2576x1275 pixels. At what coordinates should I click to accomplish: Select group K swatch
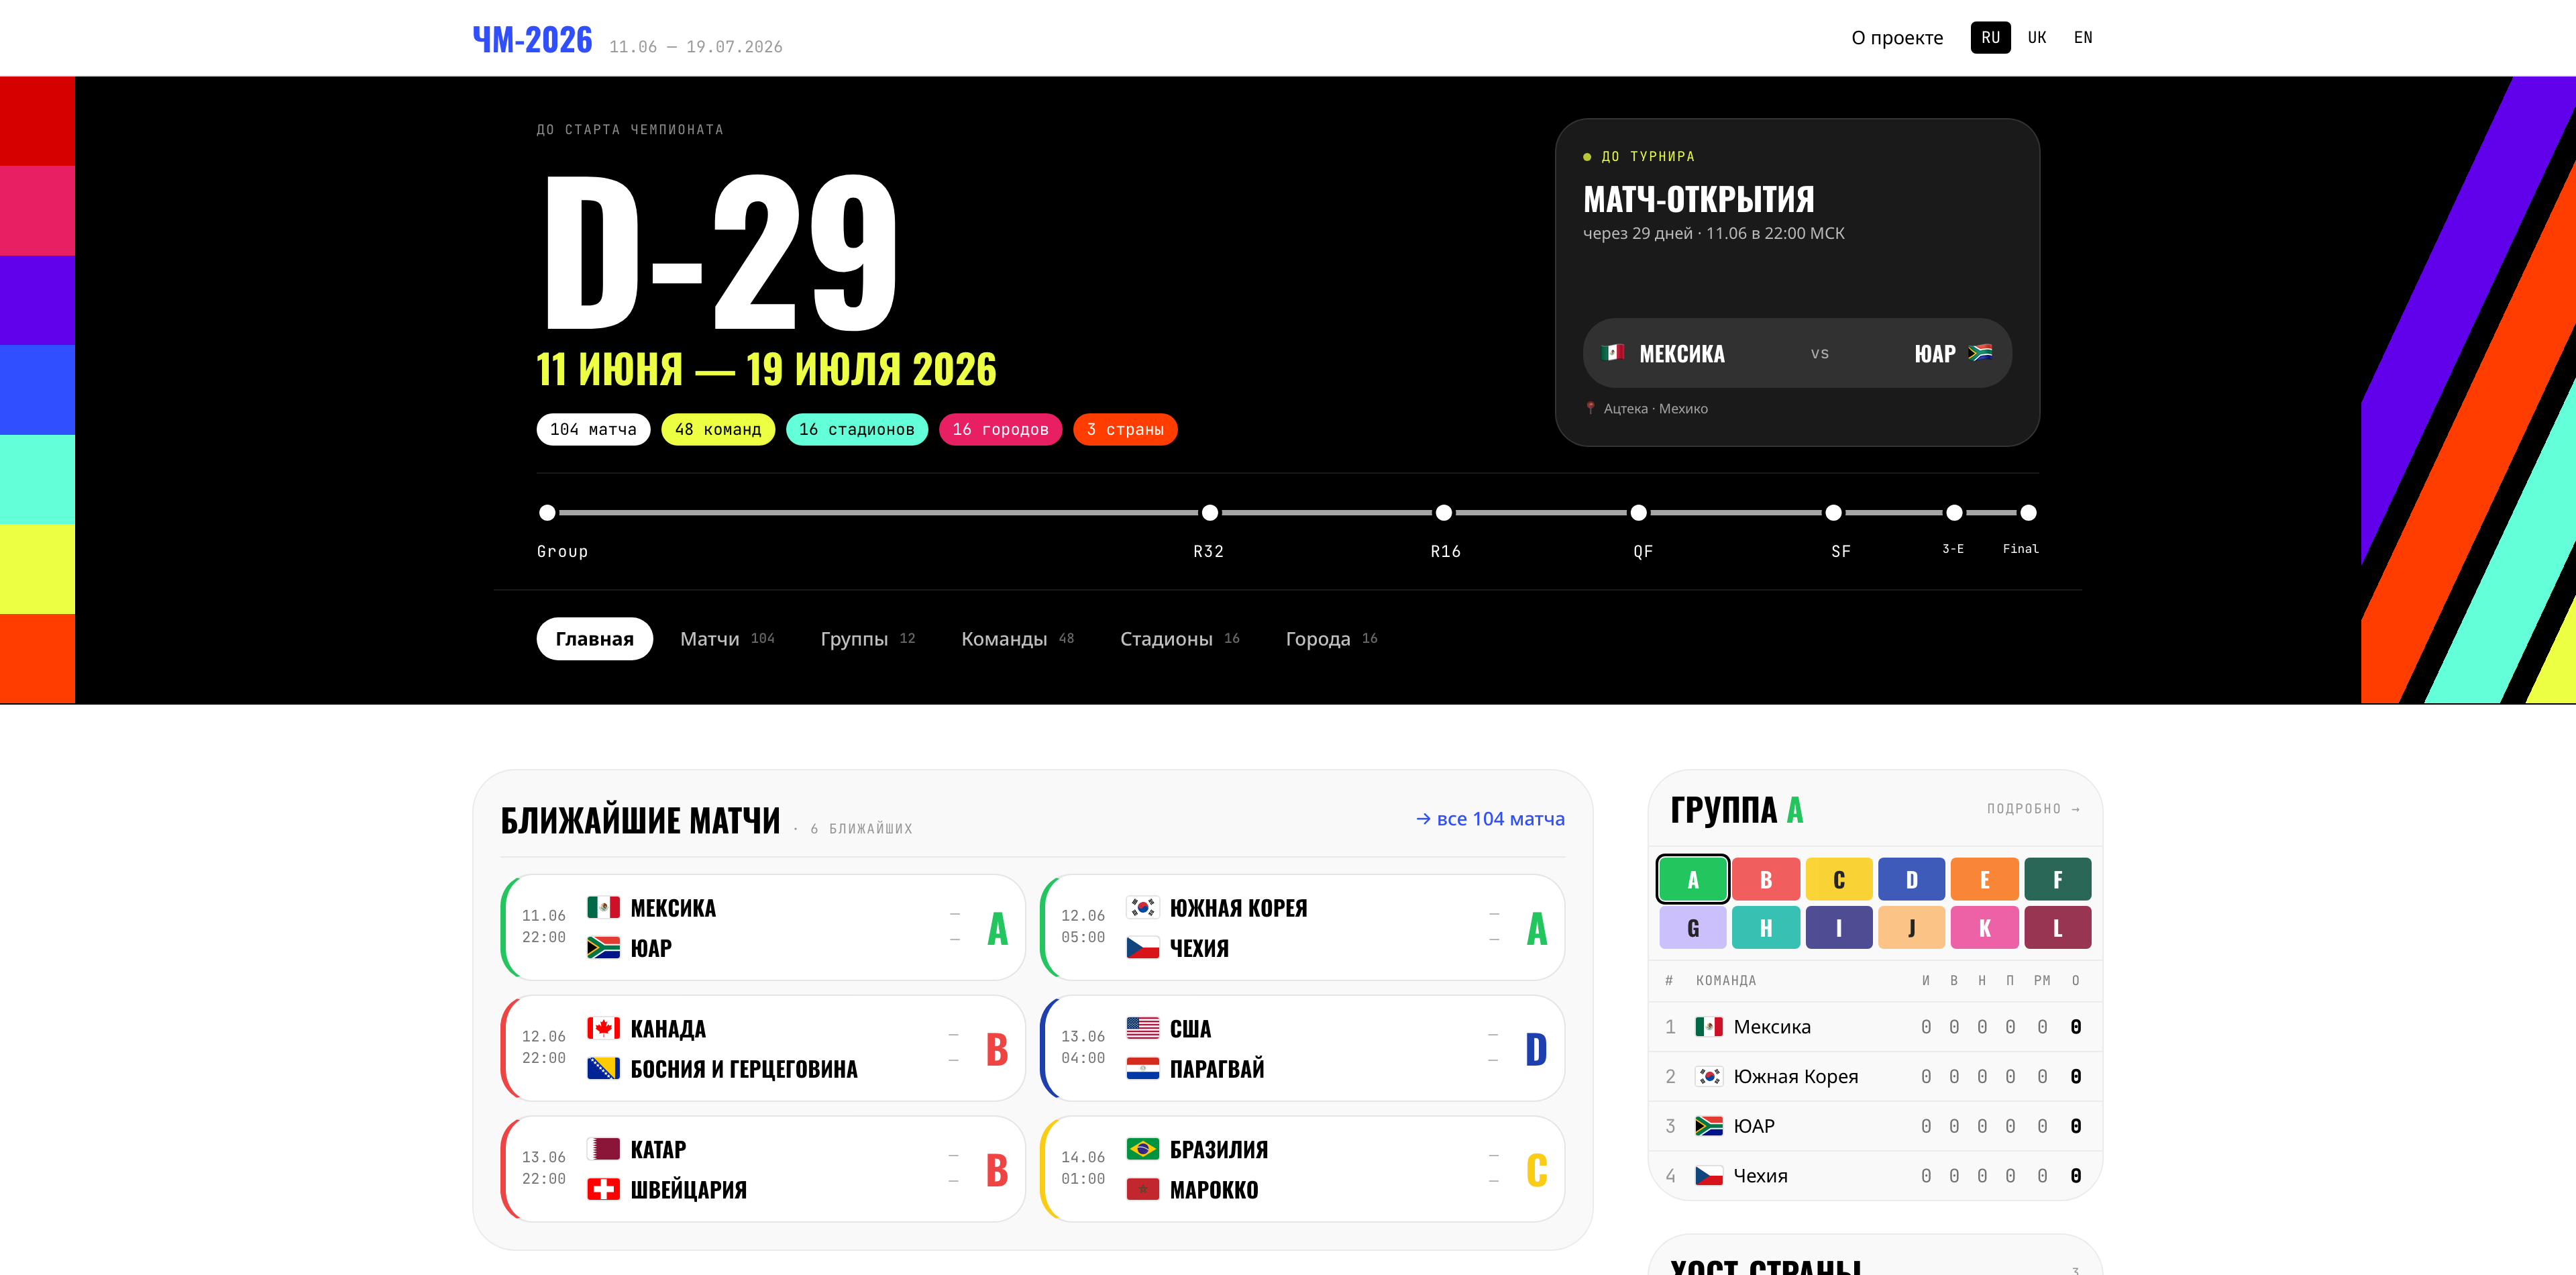point(1985,928)
